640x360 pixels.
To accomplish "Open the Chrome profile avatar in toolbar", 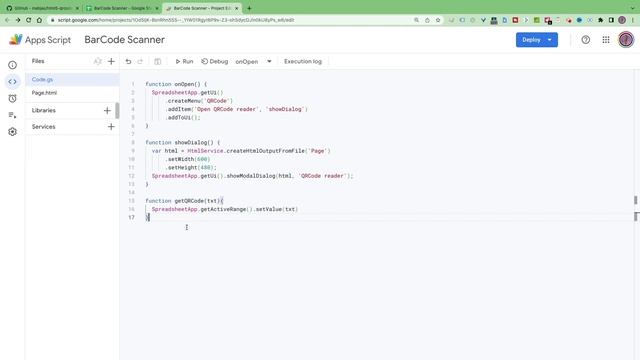I will (622, 20).
